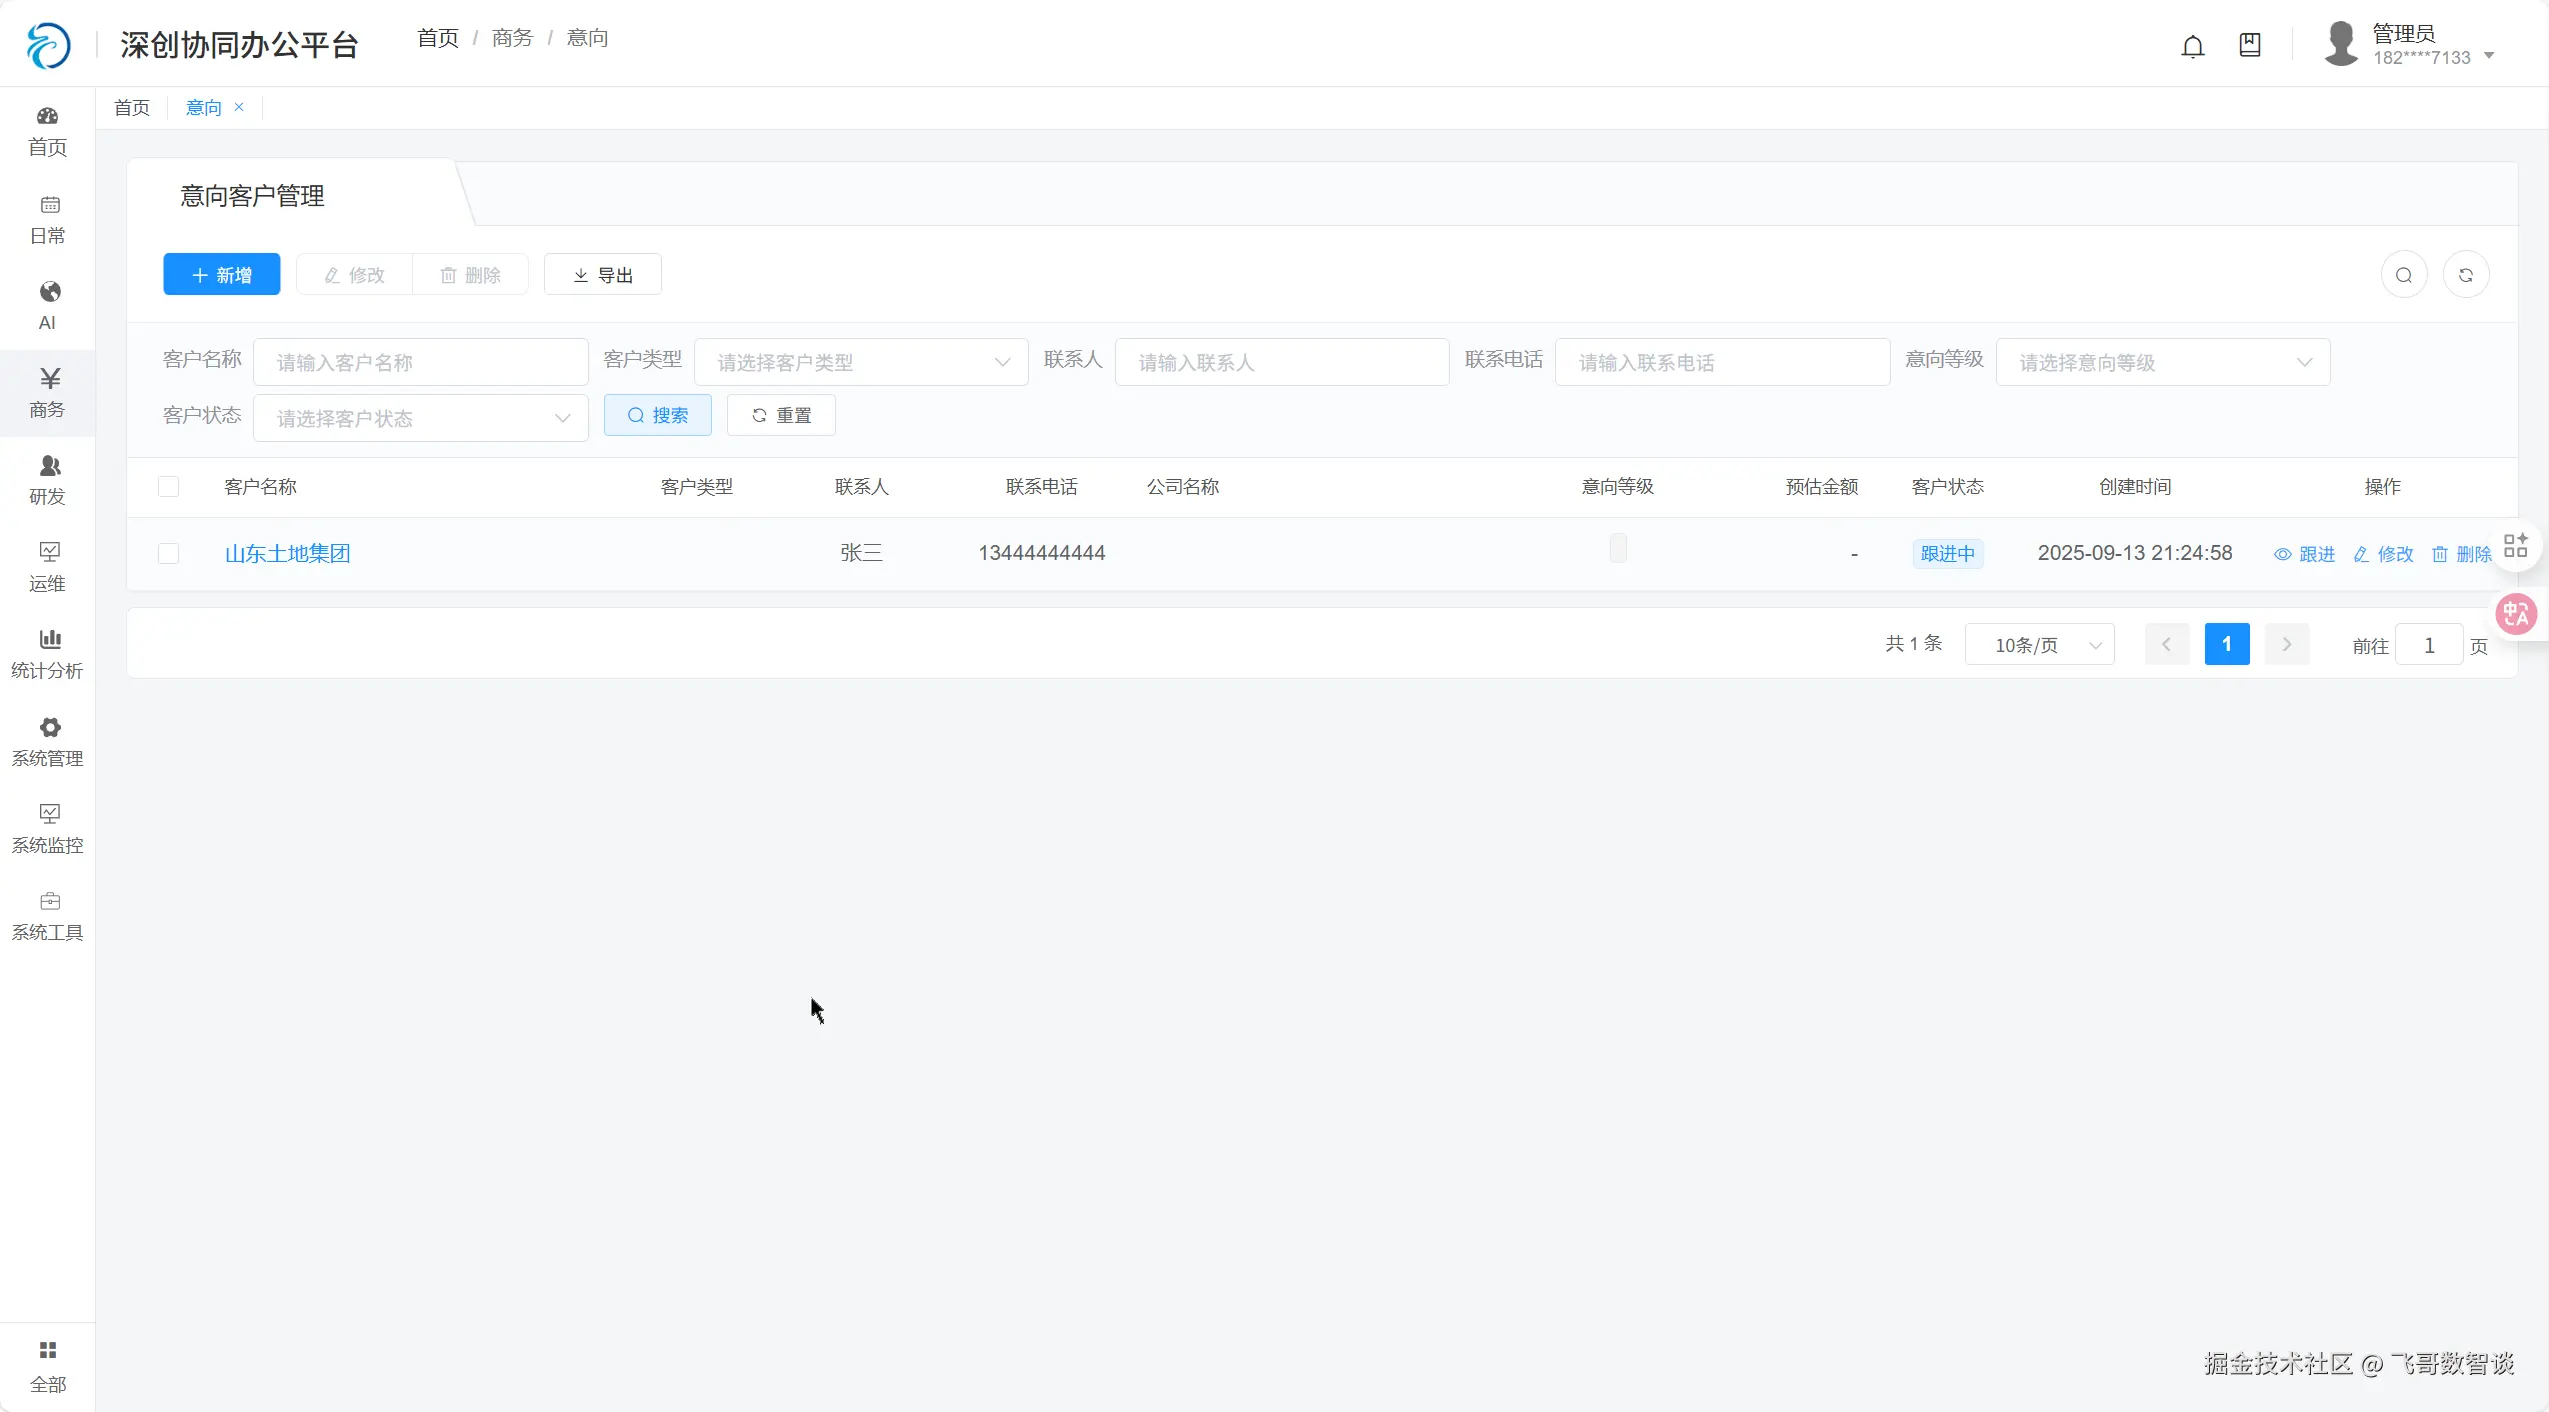
Task: Click the 客户名称 search input field
Action: tap(420, 362)
